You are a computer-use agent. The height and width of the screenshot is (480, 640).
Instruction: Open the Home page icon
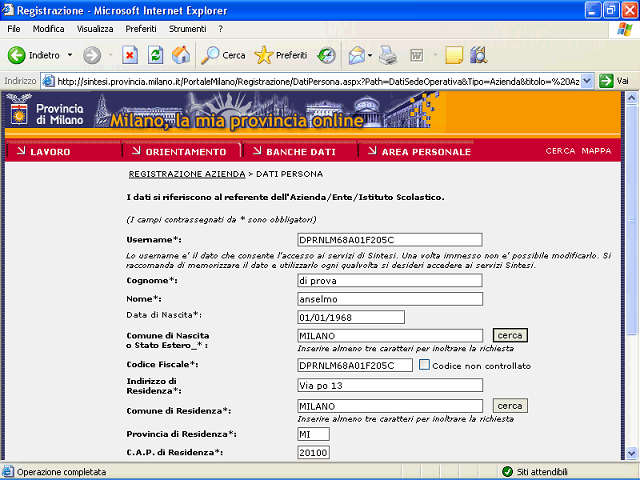(181, 55)
